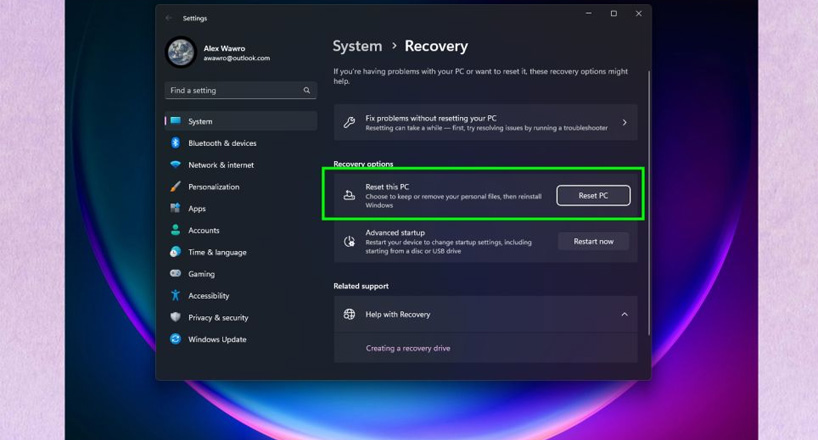Click the Time & language clock icon

click(176, 252)
